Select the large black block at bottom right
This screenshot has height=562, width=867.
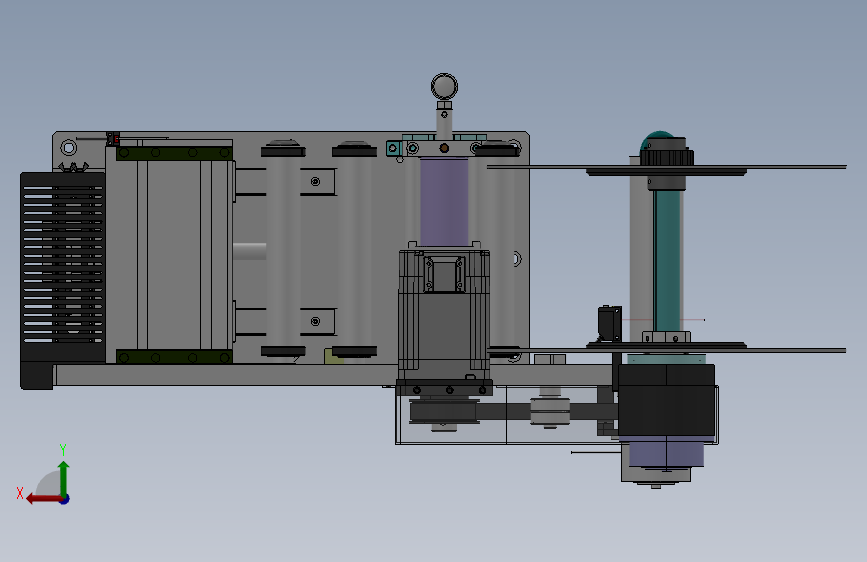pyautogui.click(x=666, y=400)
